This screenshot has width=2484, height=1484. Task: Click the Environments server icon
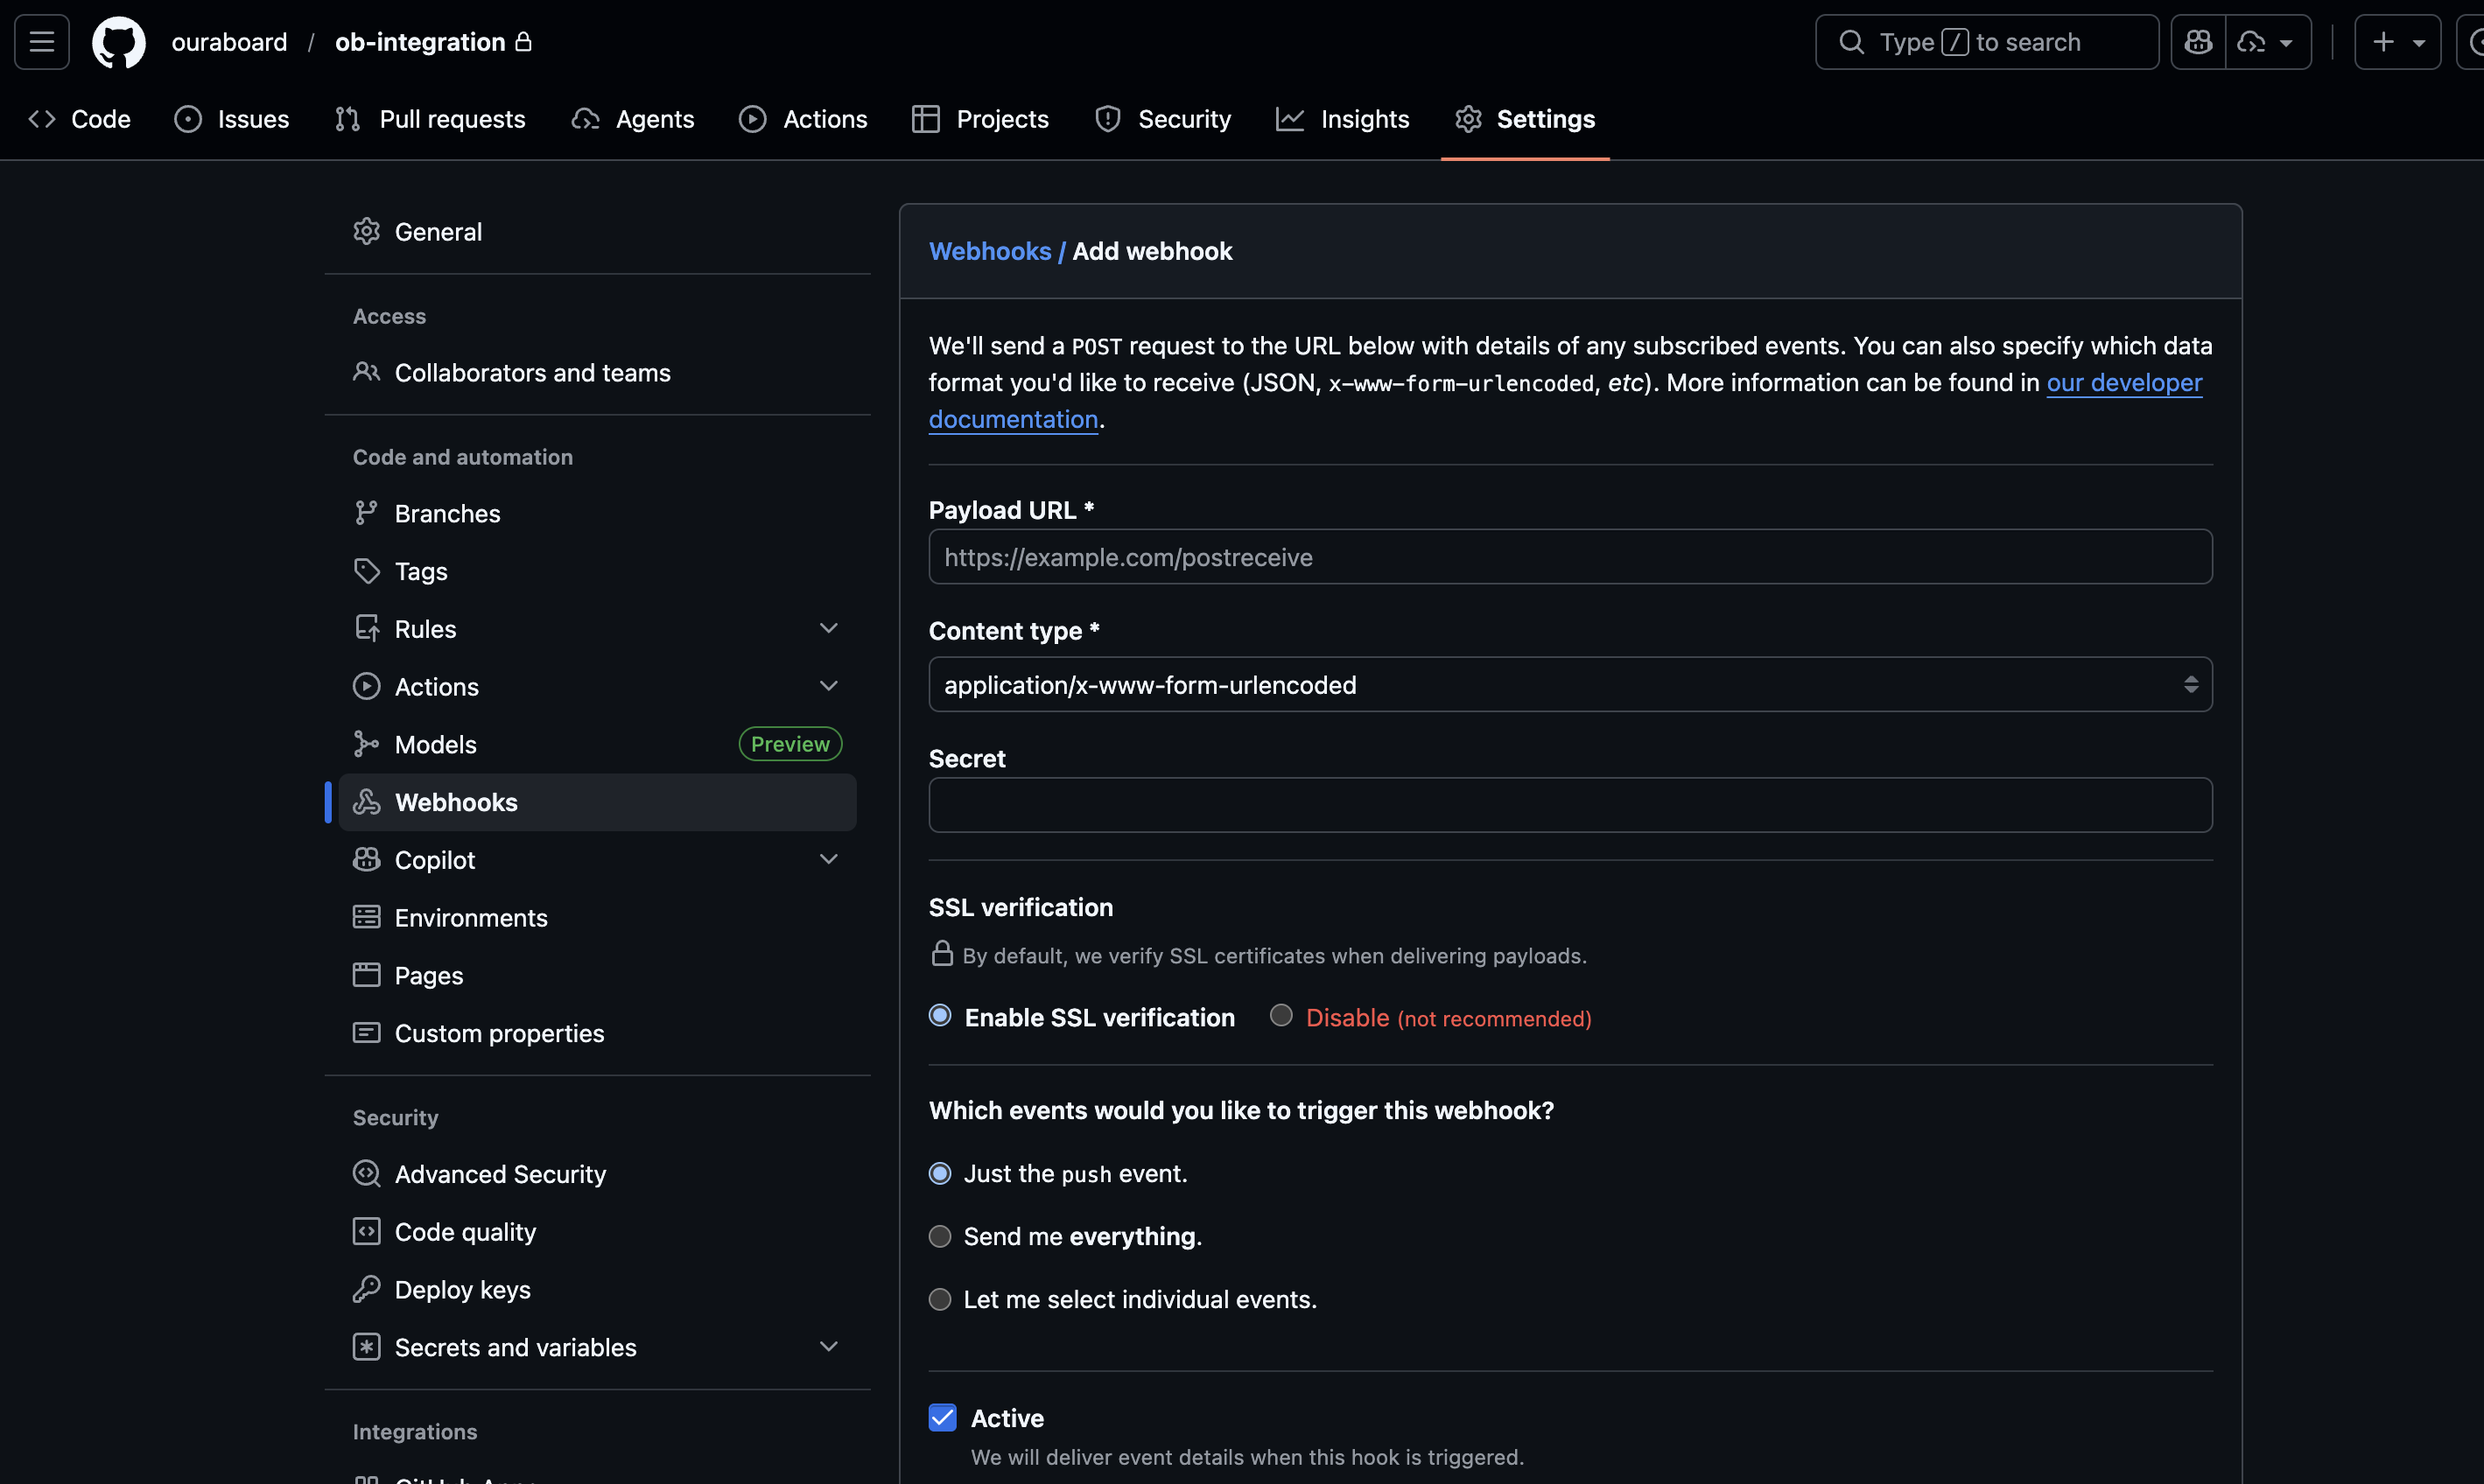(x=367, y=917)
